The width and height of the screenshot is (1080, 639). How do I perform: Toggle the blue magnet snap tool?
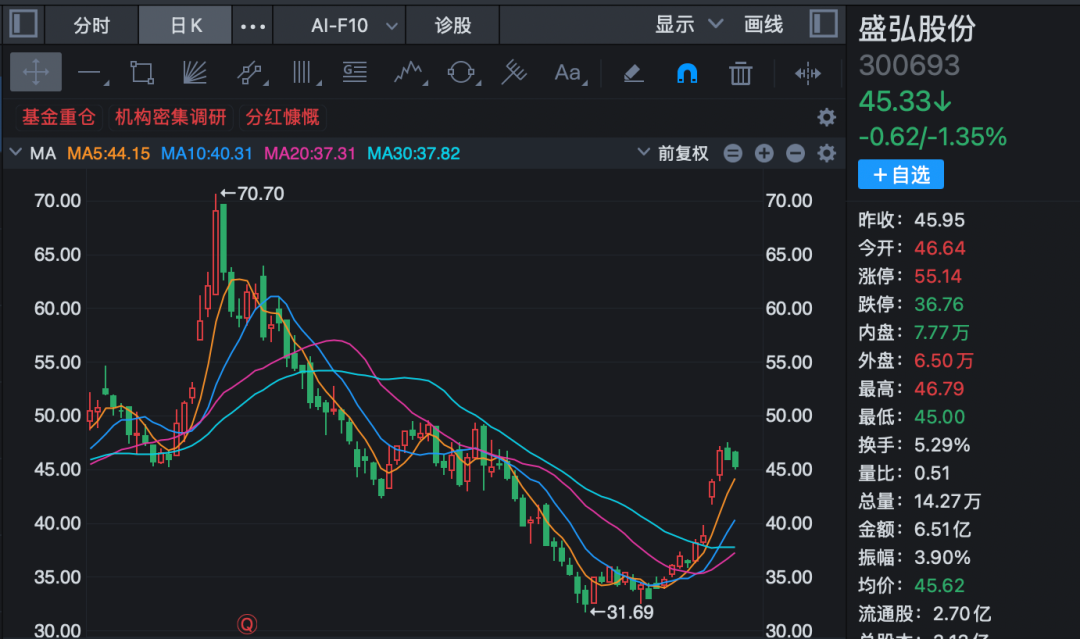(687, 73)
